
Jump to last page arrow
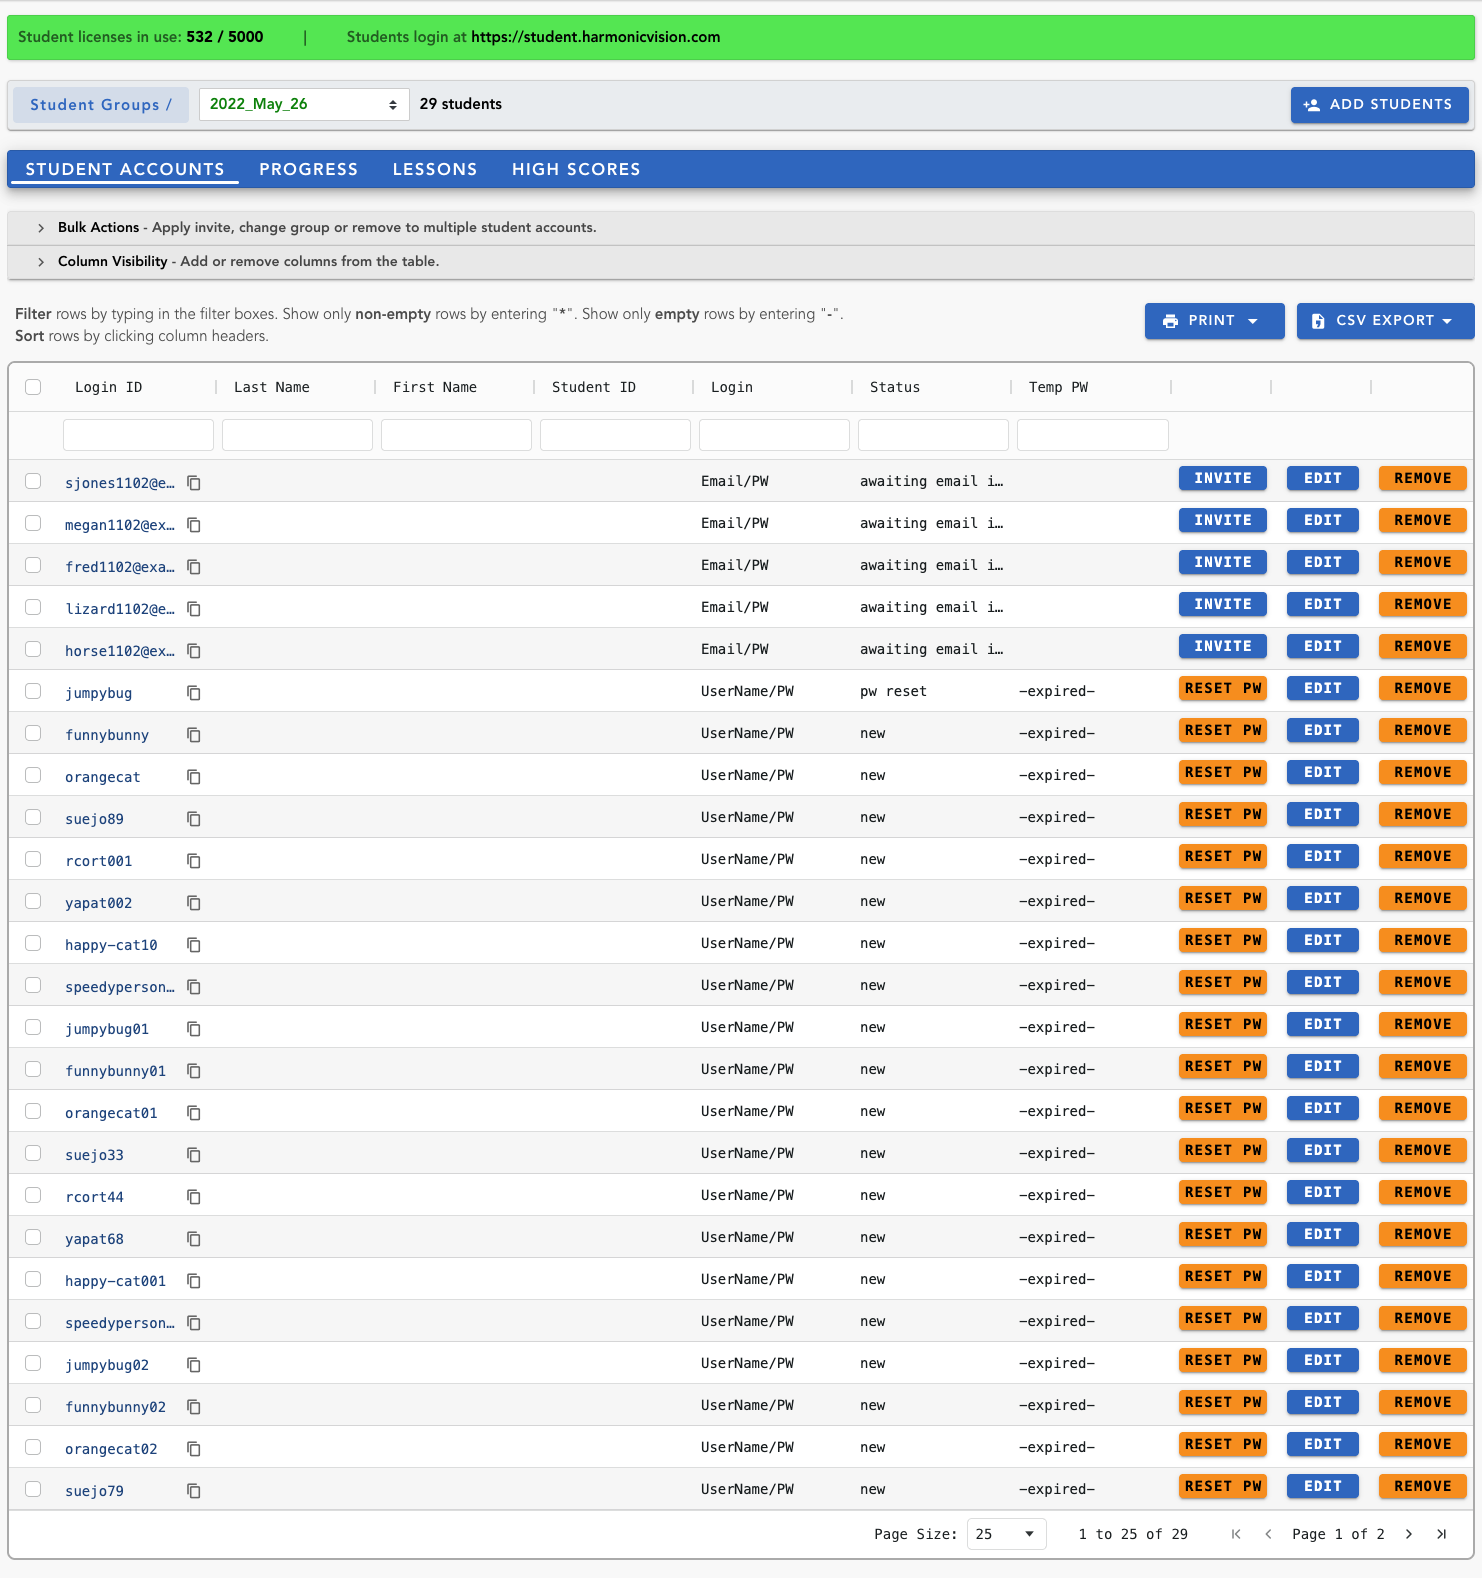pos(1441,1534)
